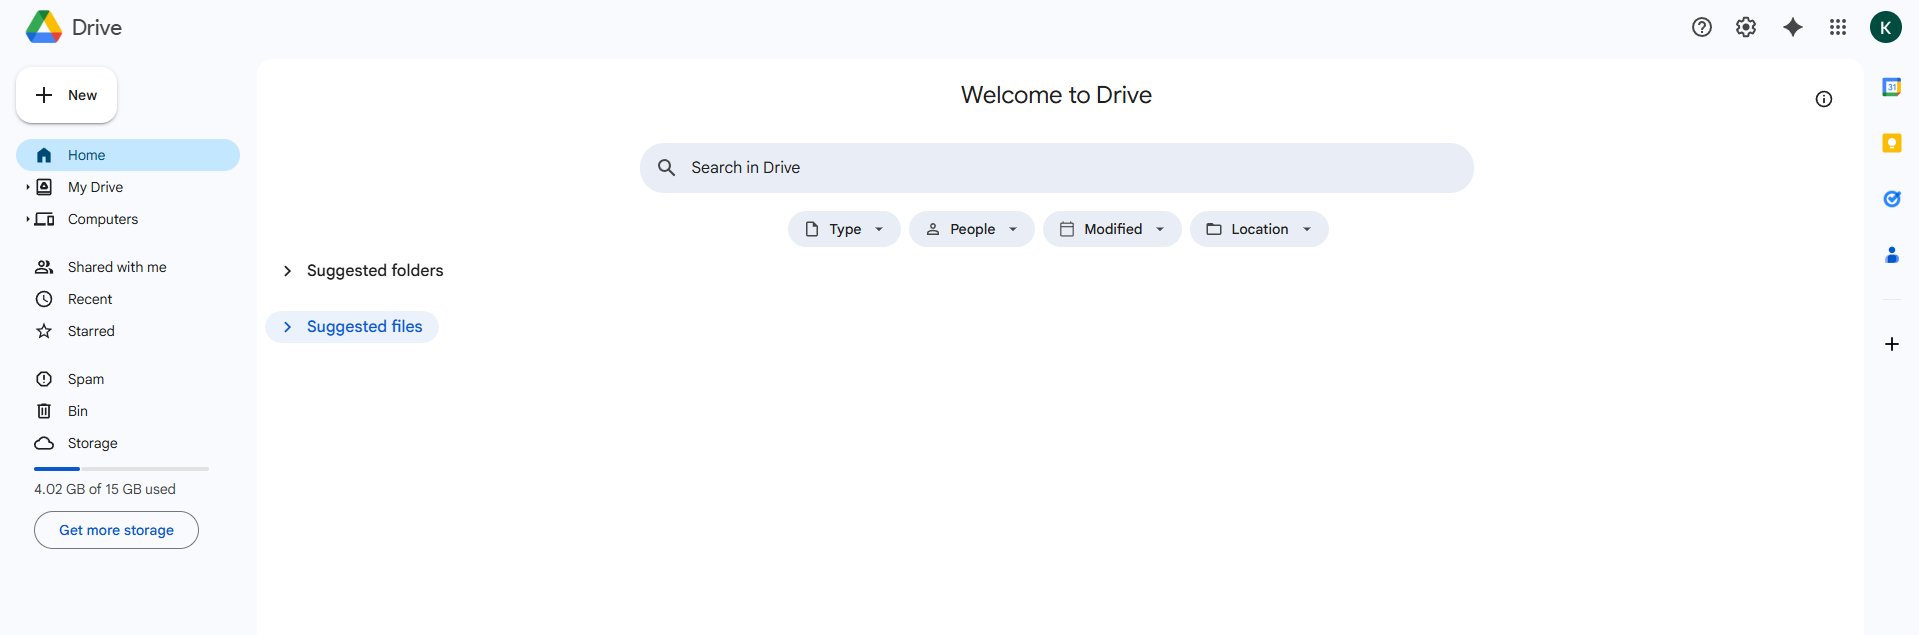The height and width of the screenshot is (635, 1919).
Task: Open the Bin in sidebar
Action: pos(77,411)
